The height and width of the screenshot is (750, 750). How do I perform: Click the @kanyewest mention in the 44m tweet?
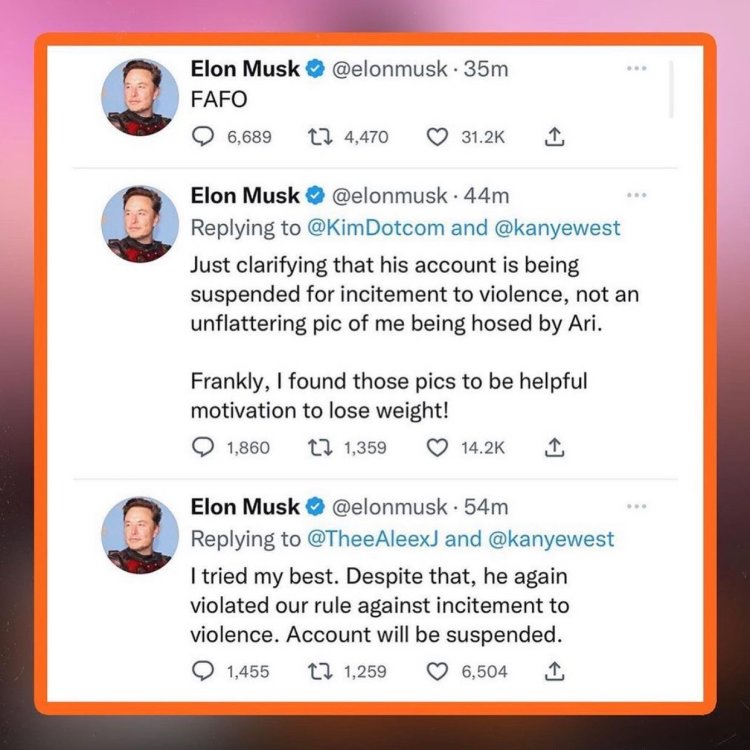(x=557, y=228)
